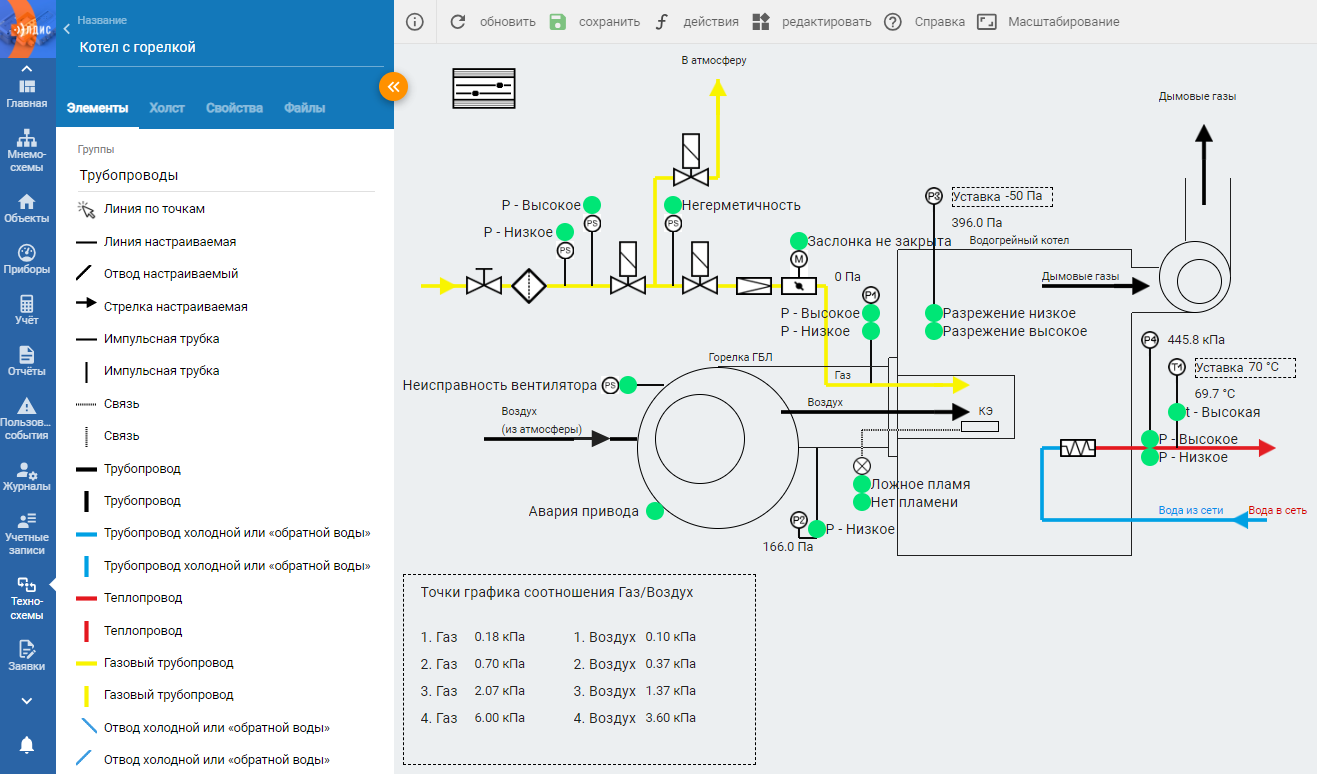Click the 166.0 Па value
1317x774 pixels.
click(788, 547)
